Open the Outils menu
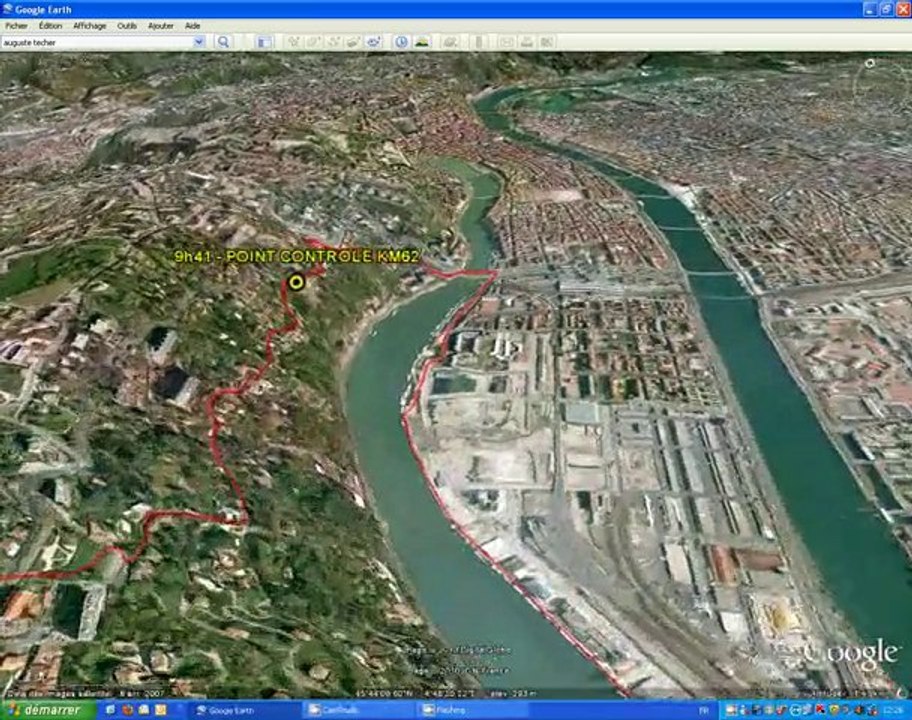Viewport: 912px width, 720px height. 127,26
